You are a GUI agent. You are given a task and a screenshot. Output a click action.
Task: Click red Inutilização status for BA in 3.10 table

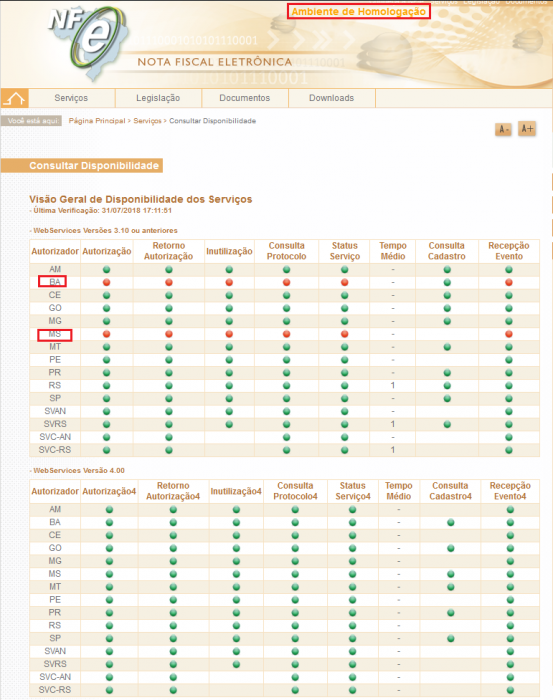[229, 283]
